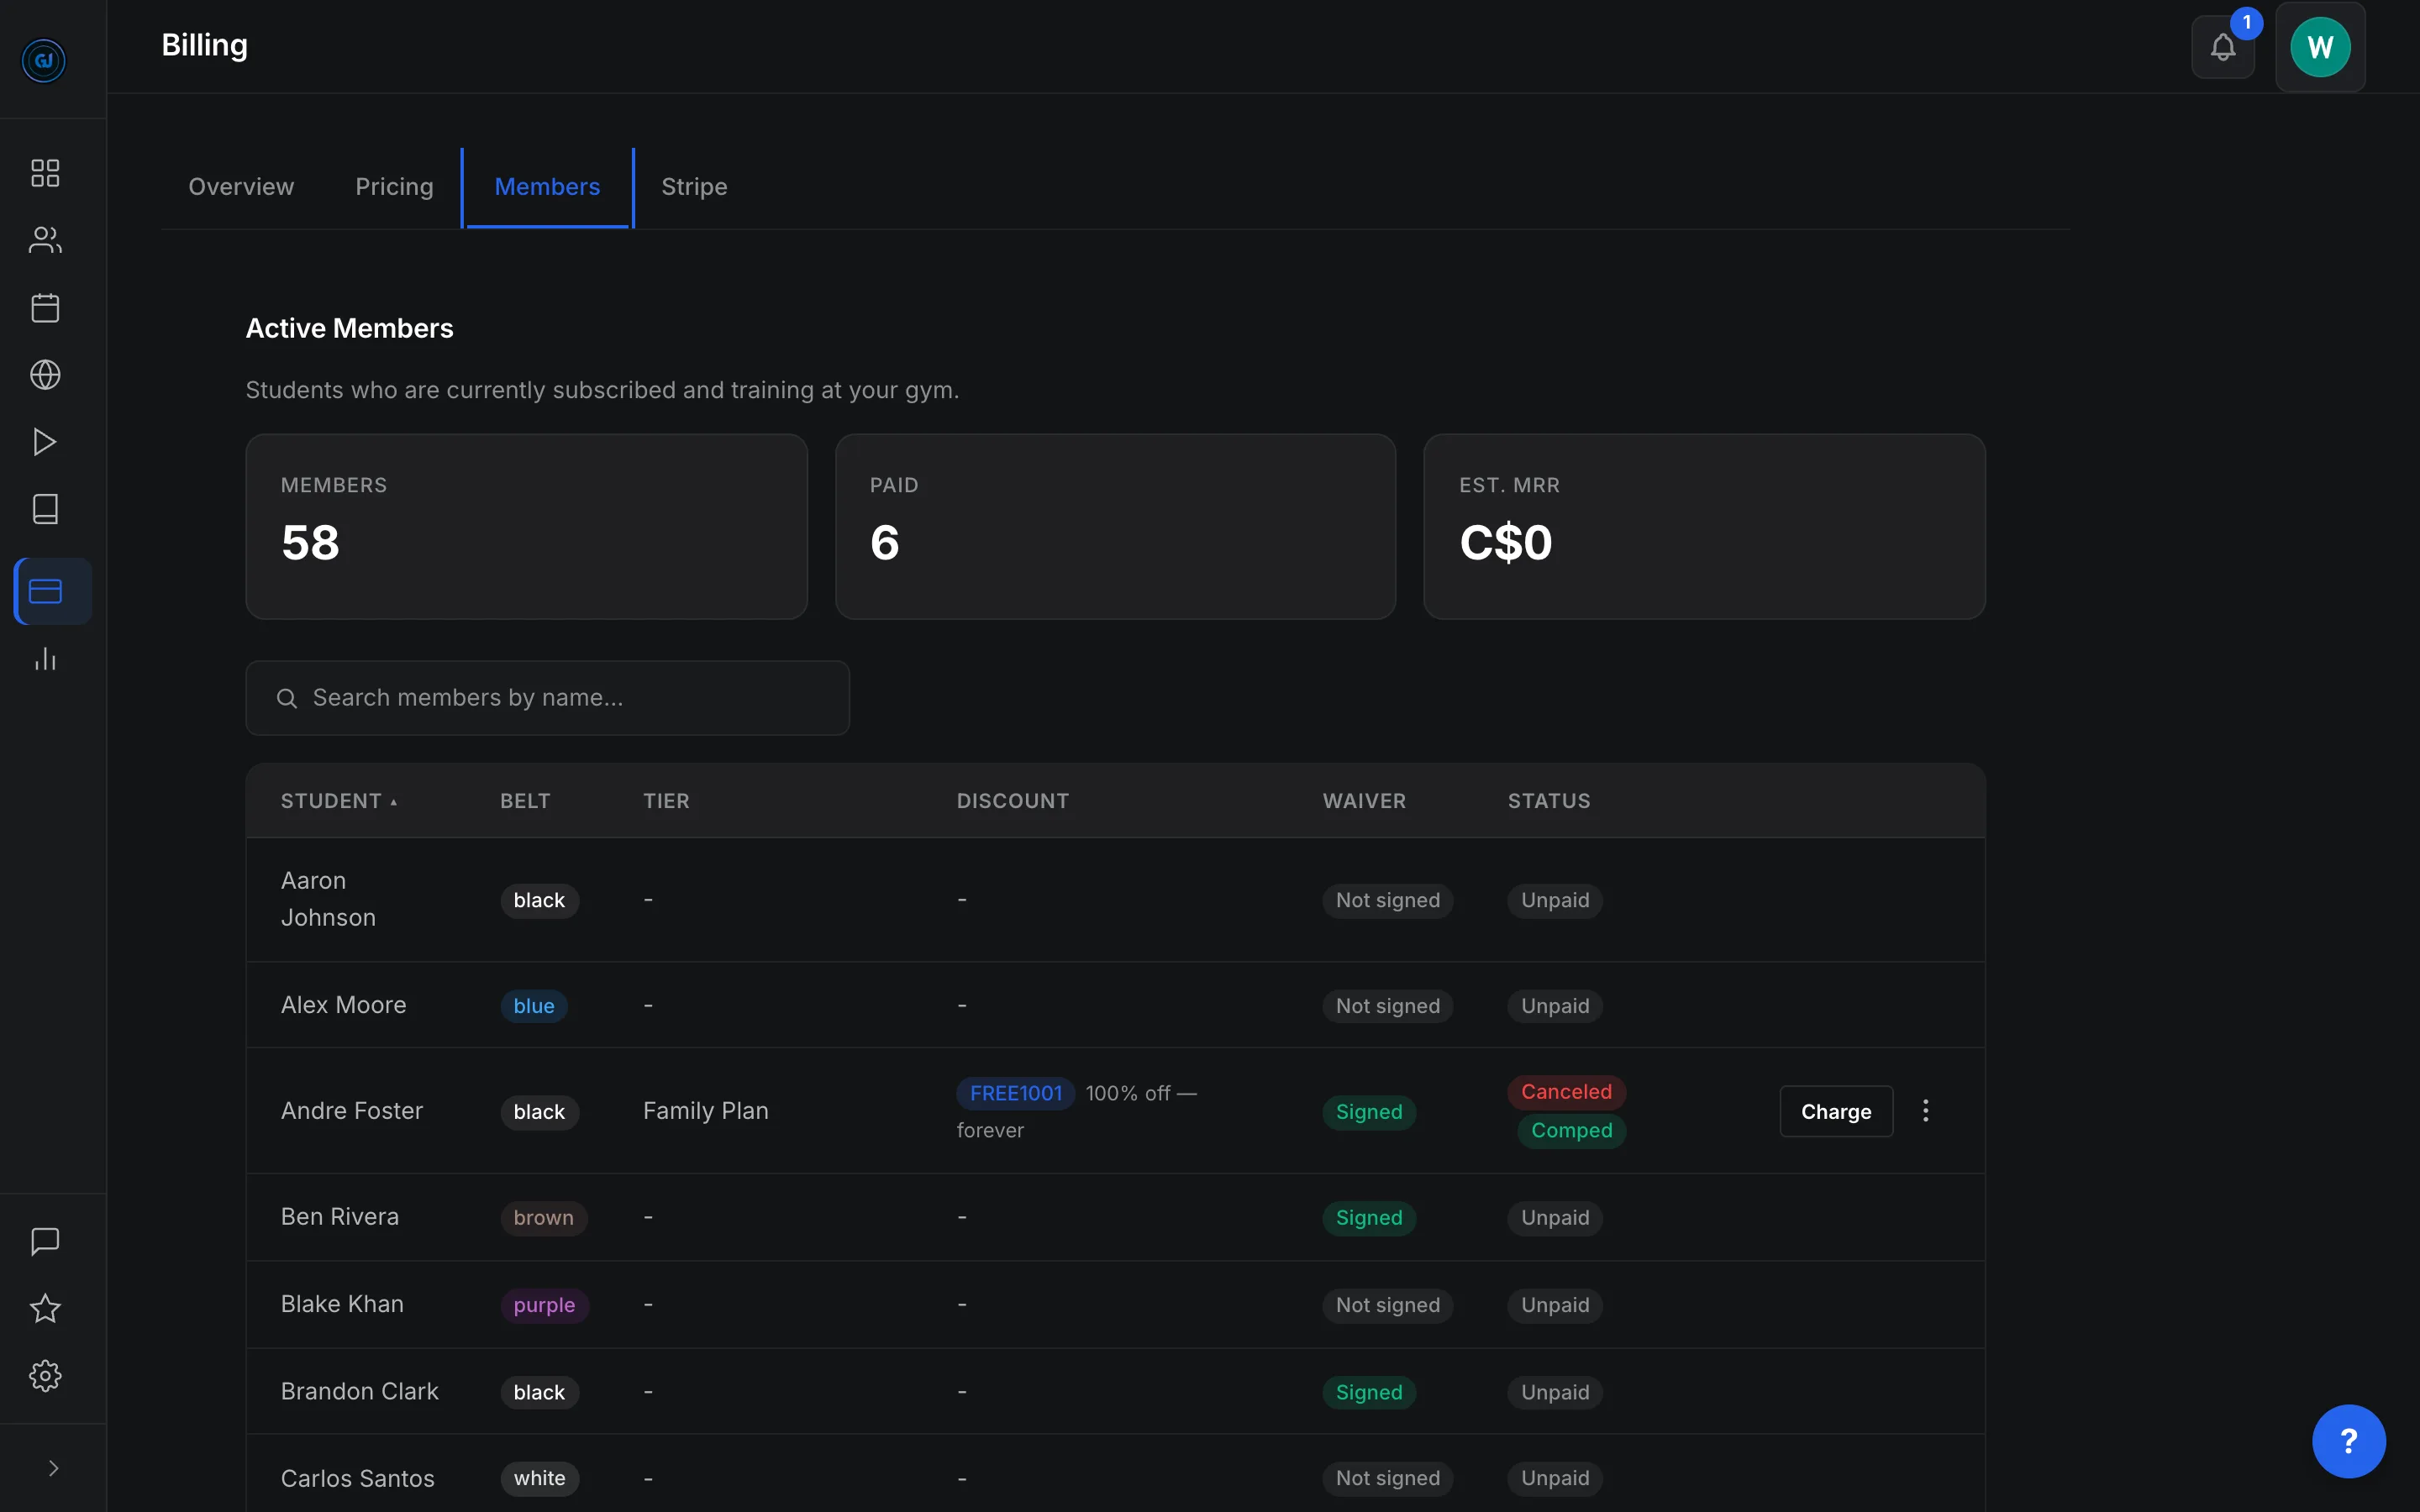The height and width of the screenshot is (1512, 2420).
Task: Click Andre Foster's Signed waiver badge
Action: coord(1369,1112)
